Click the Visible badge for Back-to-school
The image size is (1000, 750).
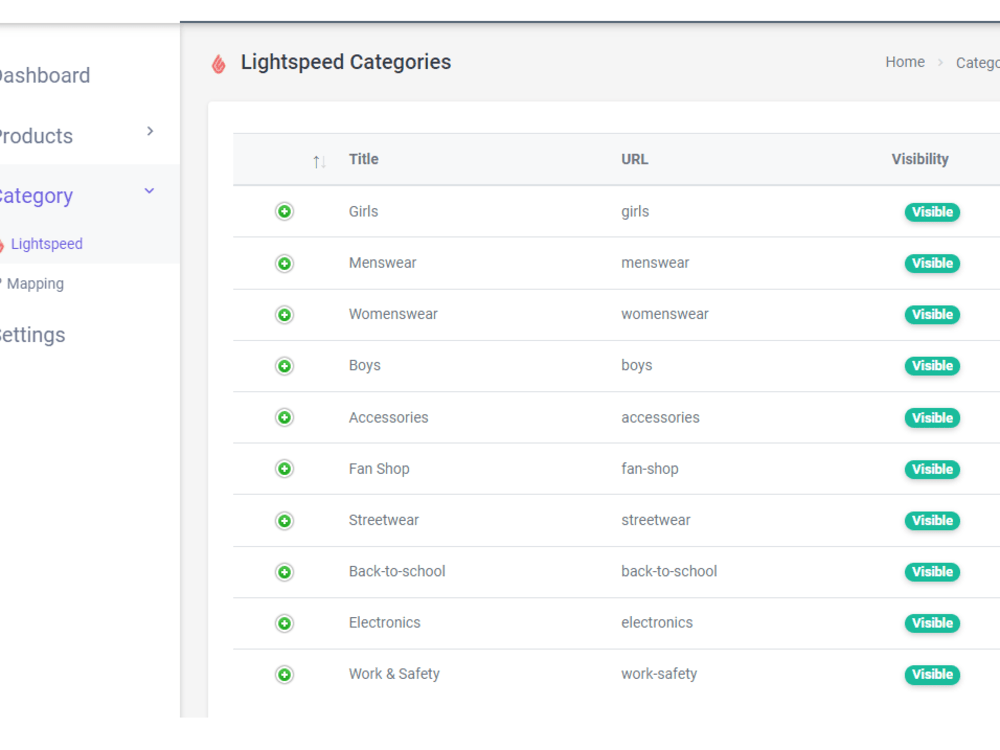click(932, 572)
